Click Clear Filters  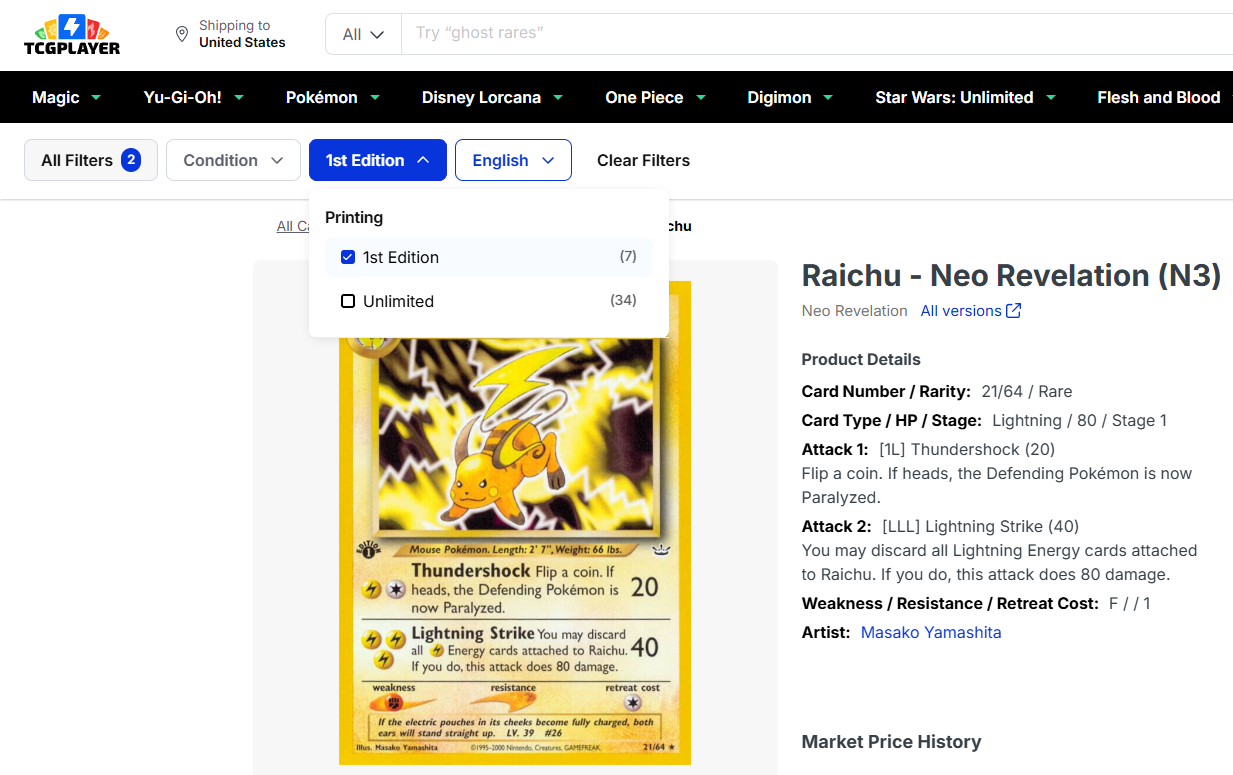(643, 160)
